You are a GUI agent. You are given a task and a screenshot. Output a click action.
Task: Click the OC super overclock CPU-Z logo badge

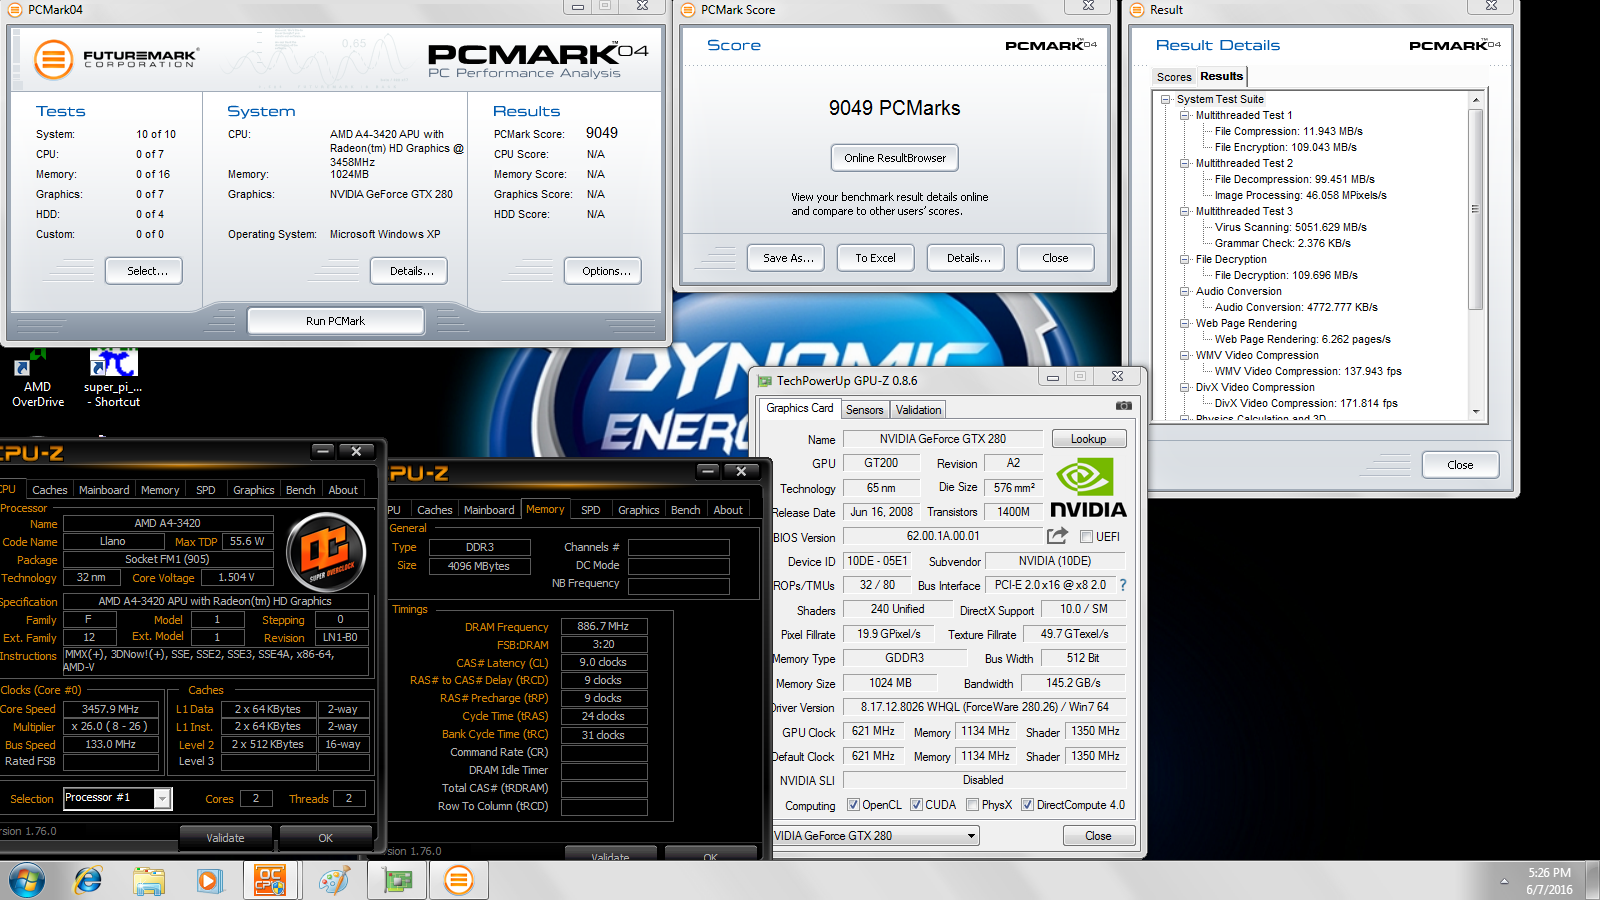click(326, 552)
